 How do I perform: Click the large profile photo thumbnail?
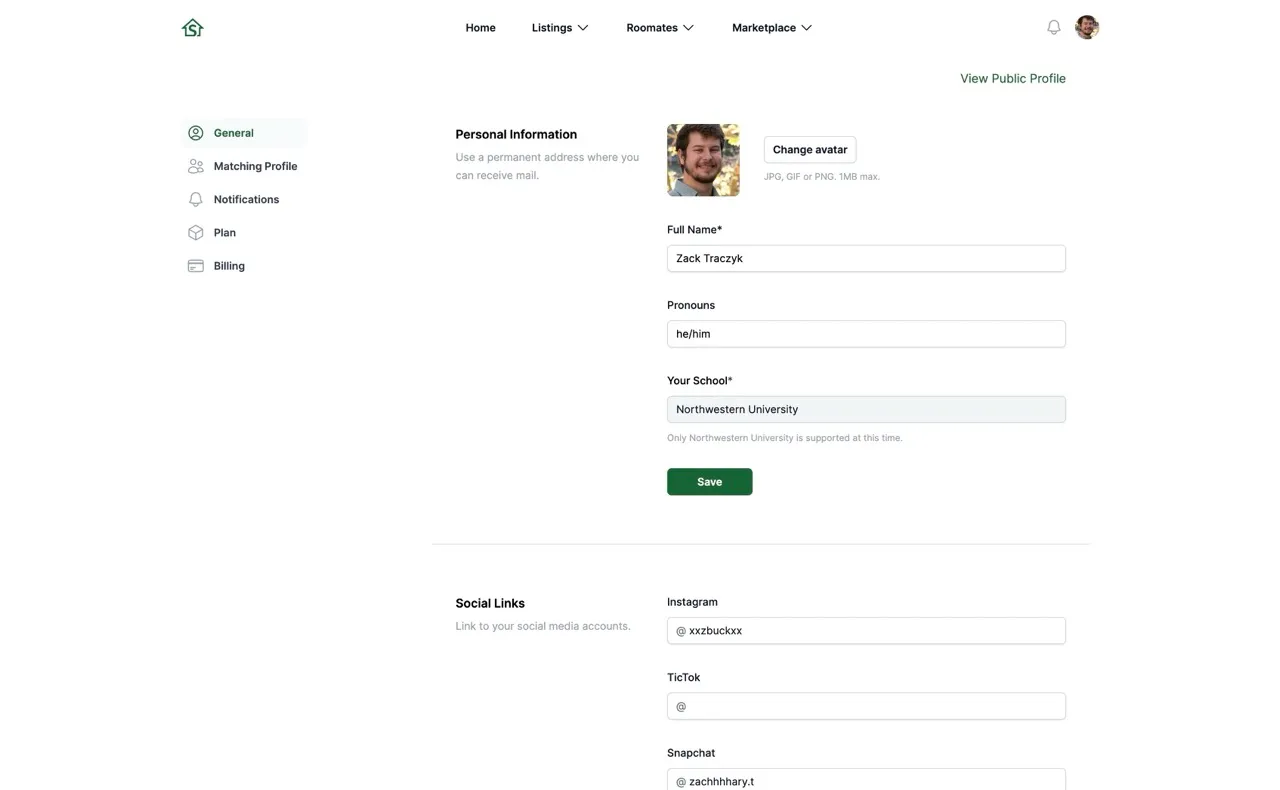tap(703, 160)
